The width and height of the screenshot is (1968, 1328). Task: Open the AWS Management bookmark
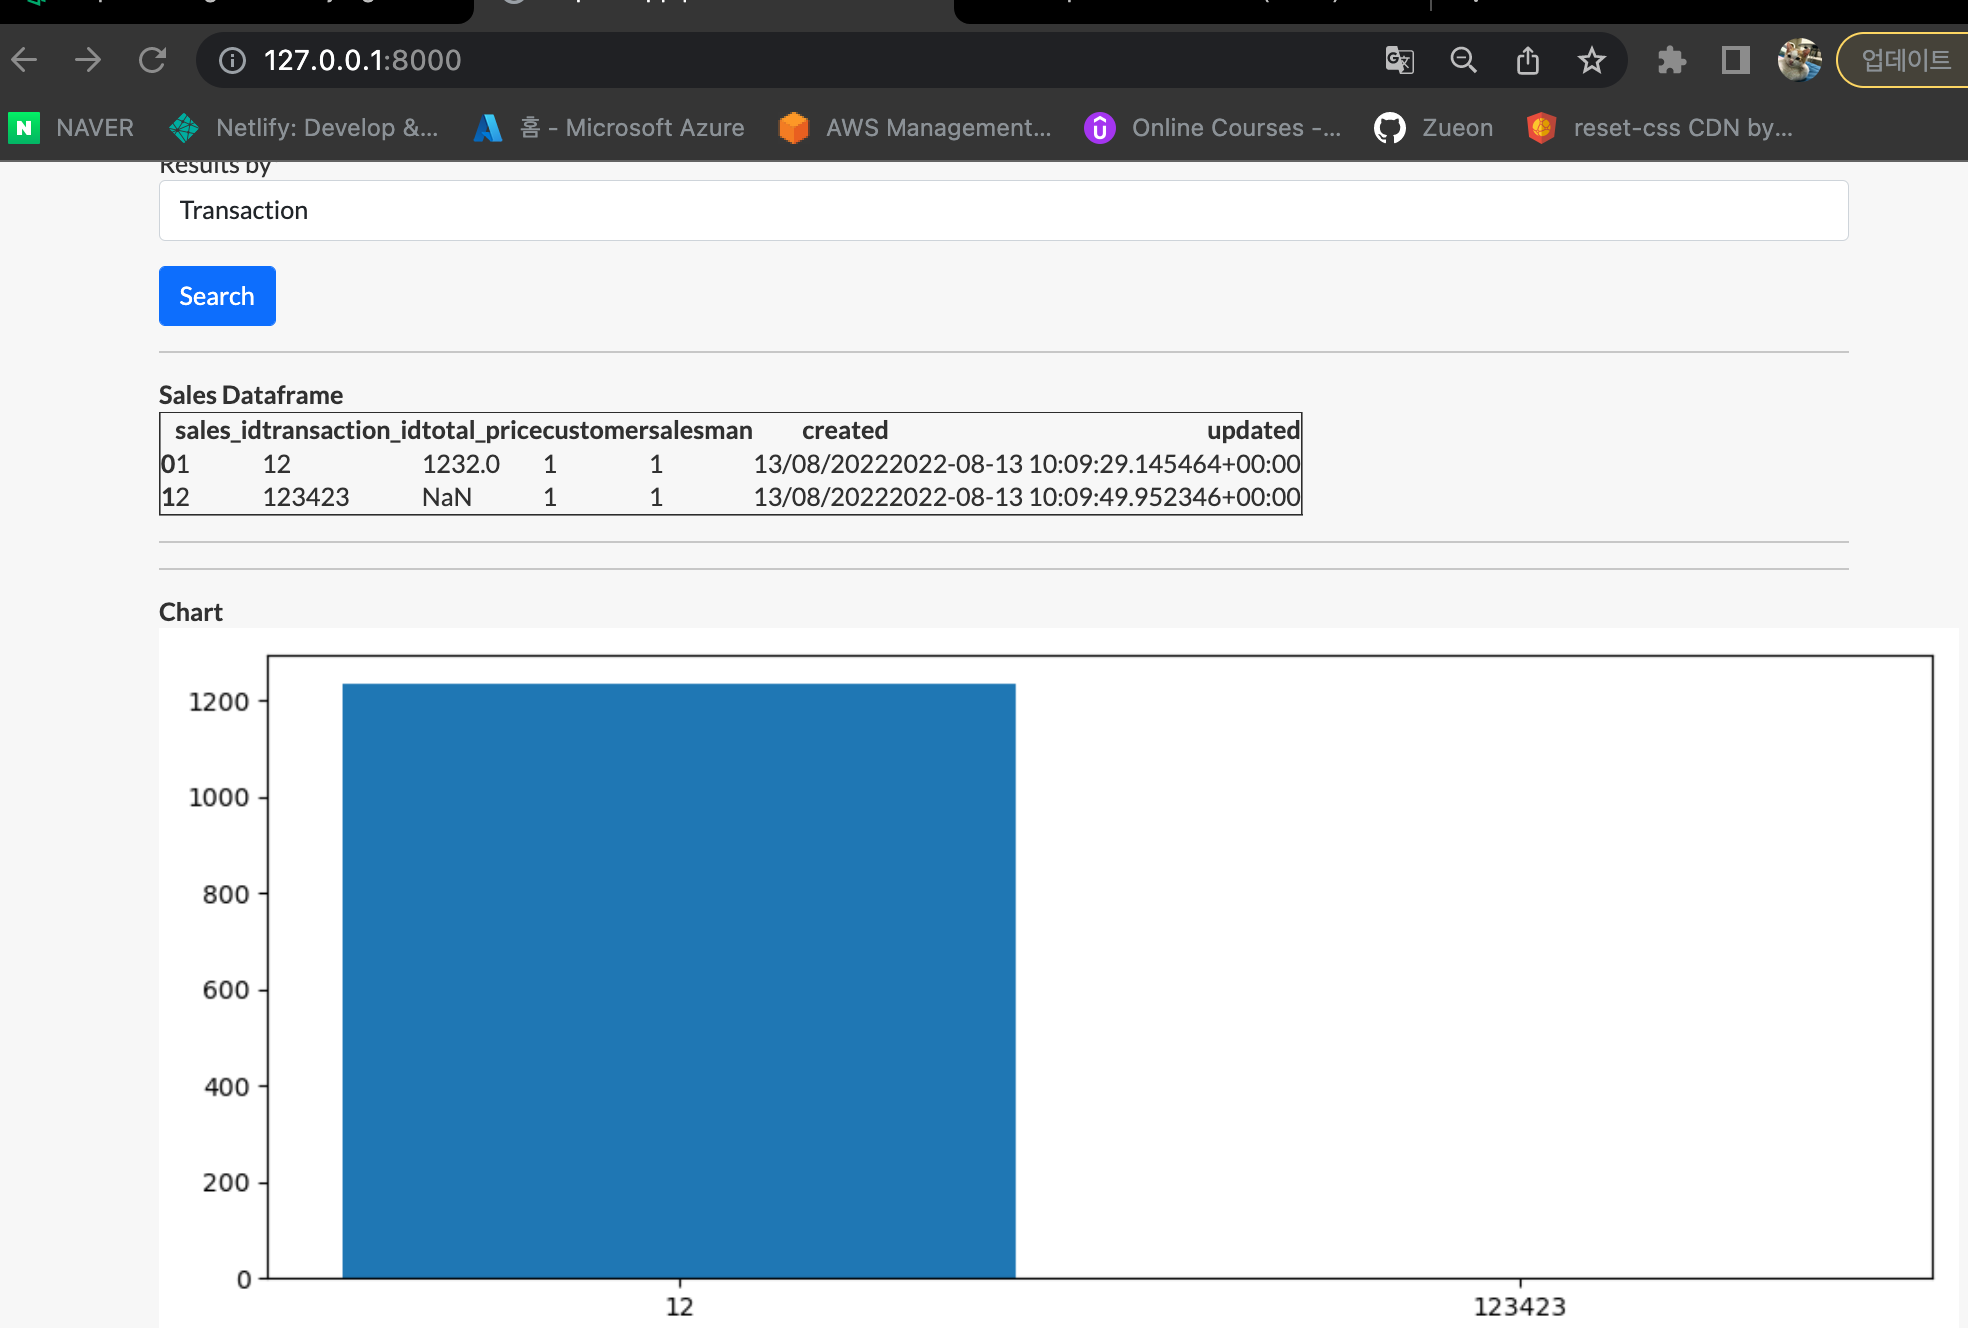point(916,128)
